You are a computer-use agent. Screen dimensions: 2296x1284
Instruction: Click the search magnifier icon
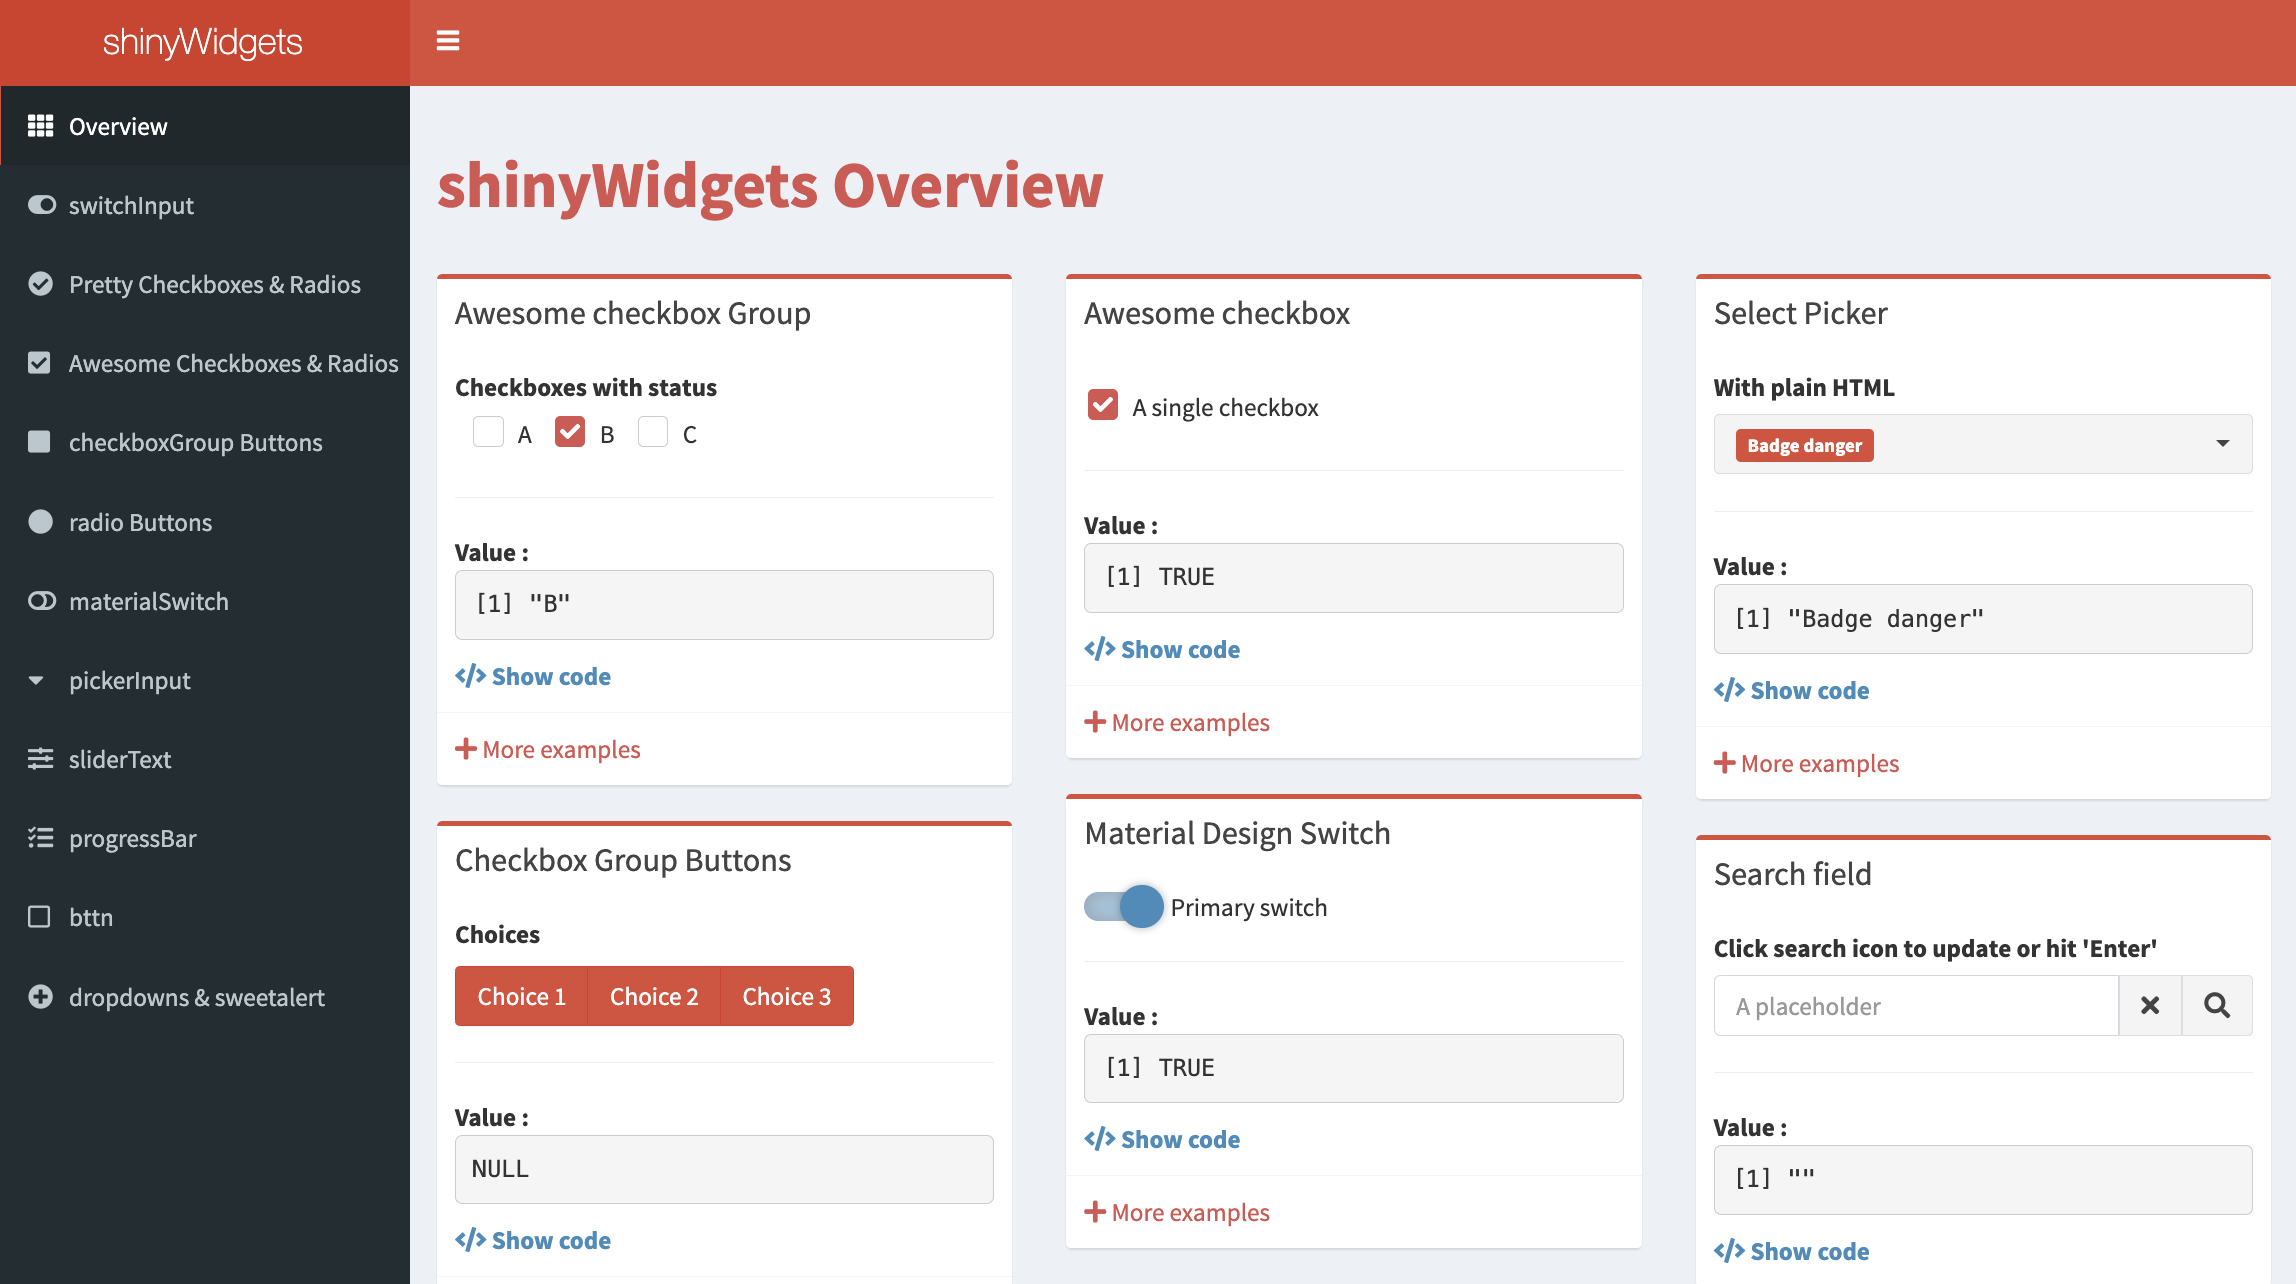click(2216, 1006)
